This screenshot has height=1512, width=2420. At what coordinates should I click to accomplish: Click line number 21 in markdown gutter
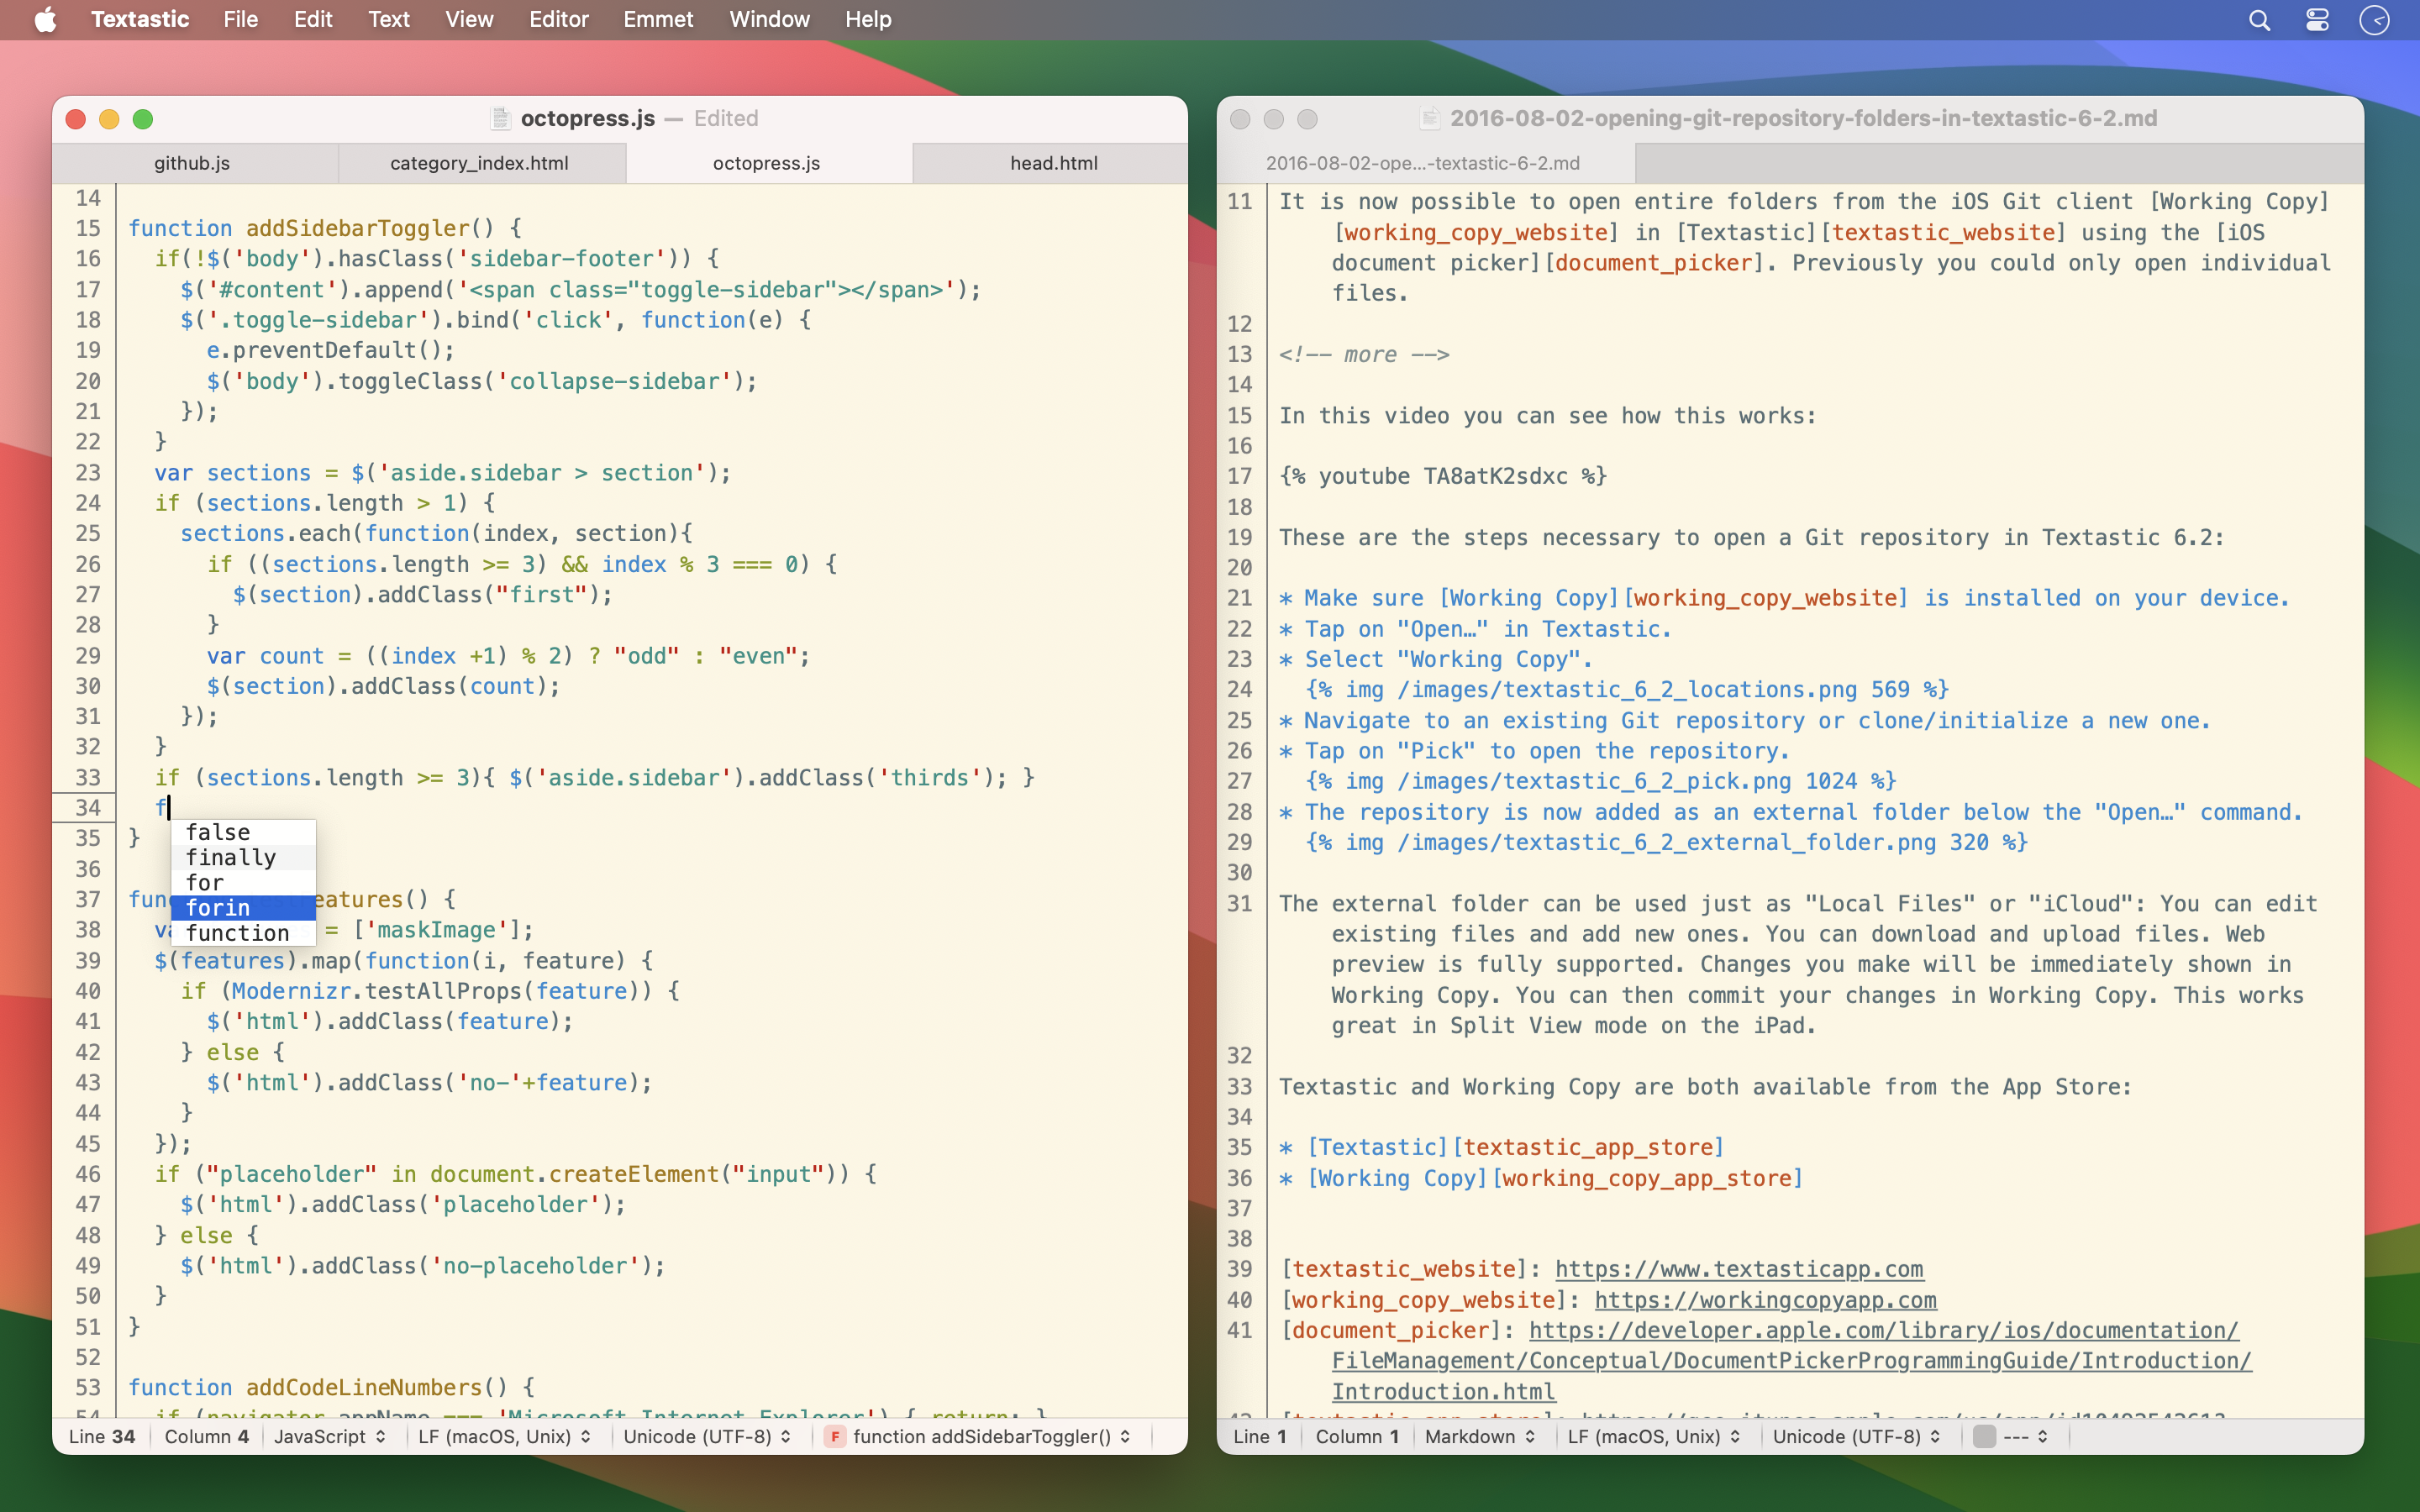pos(1240,598)
